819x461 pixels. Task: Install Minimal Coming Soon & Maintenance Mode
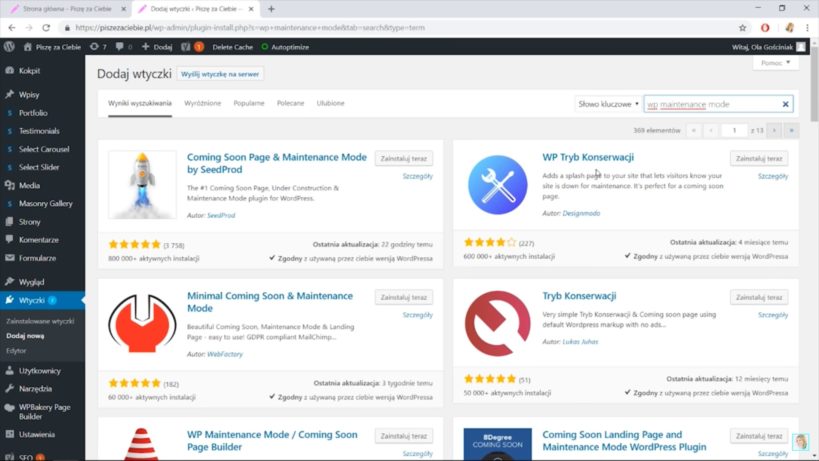coord(404,297)
